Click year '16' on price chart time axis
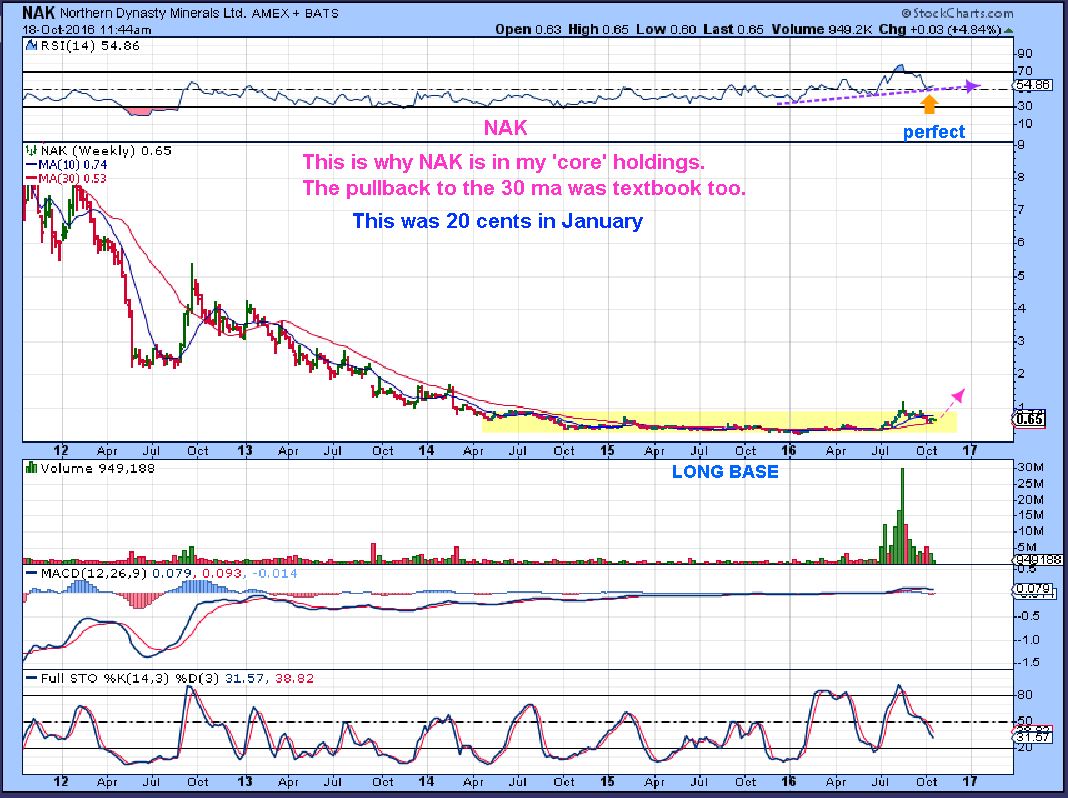 (789, 450)
